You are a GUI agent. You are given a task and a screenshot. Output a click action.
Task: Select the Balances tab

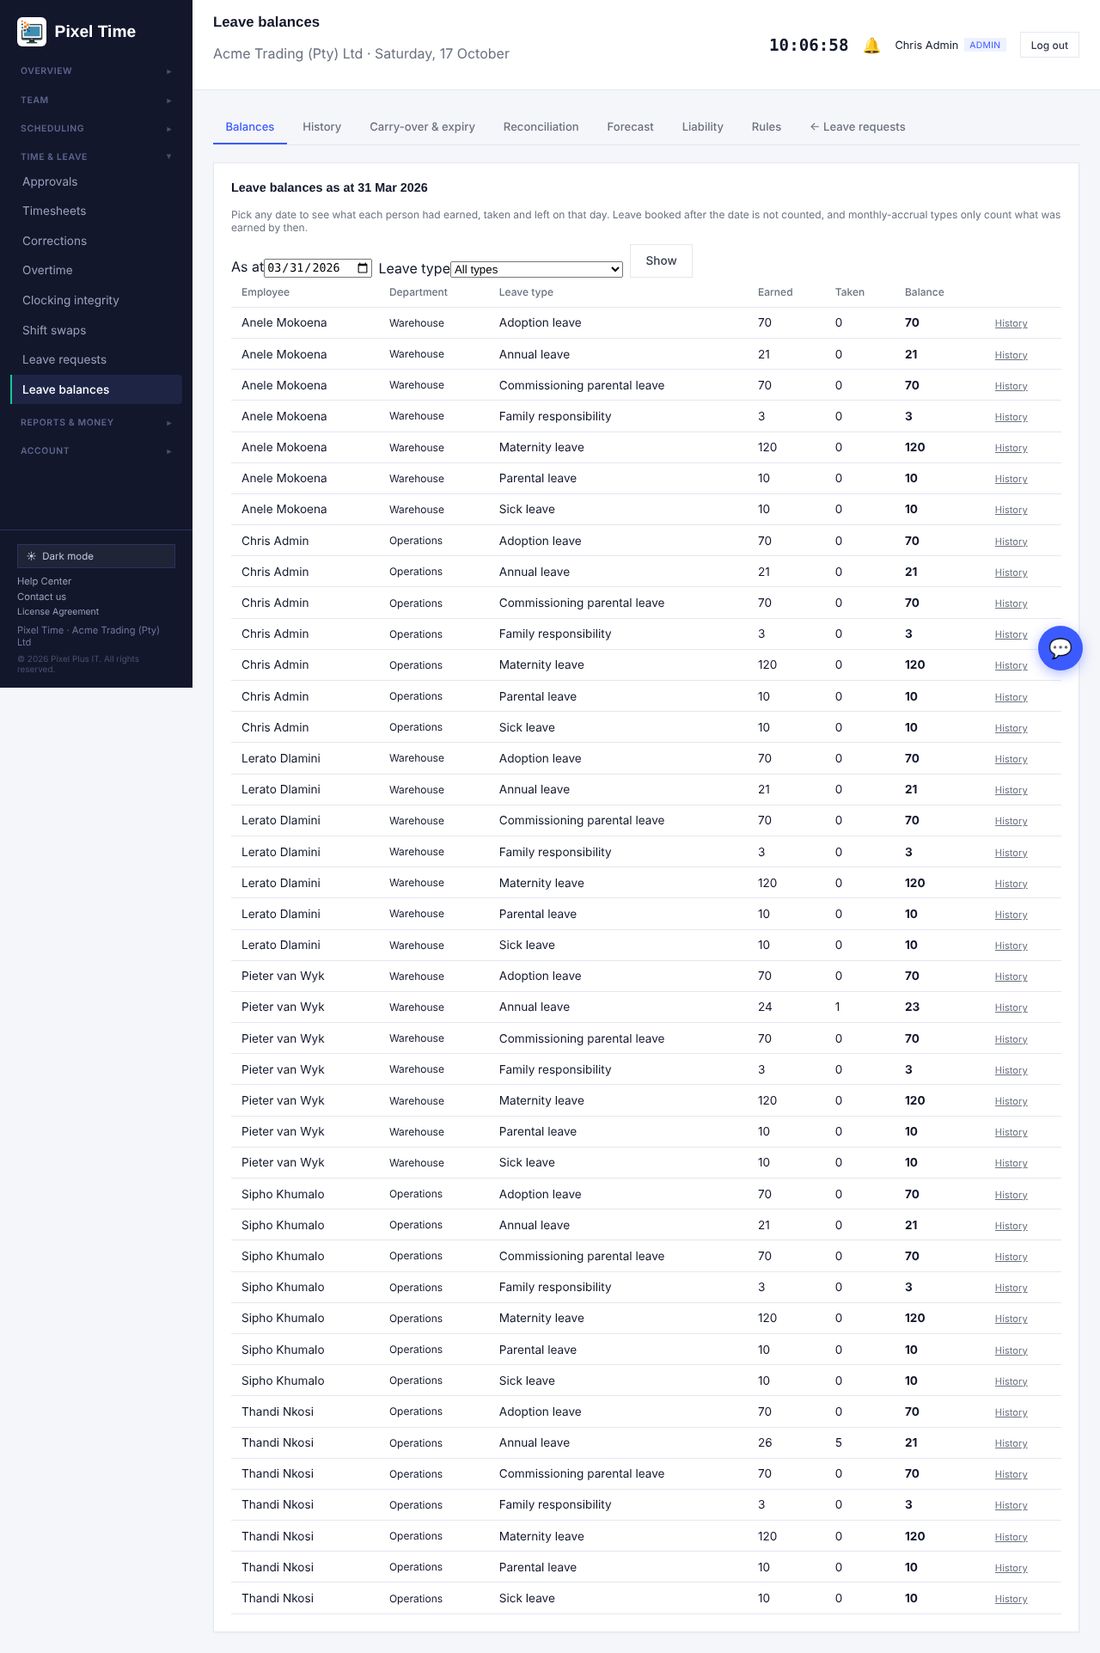(x=250, y=127)
